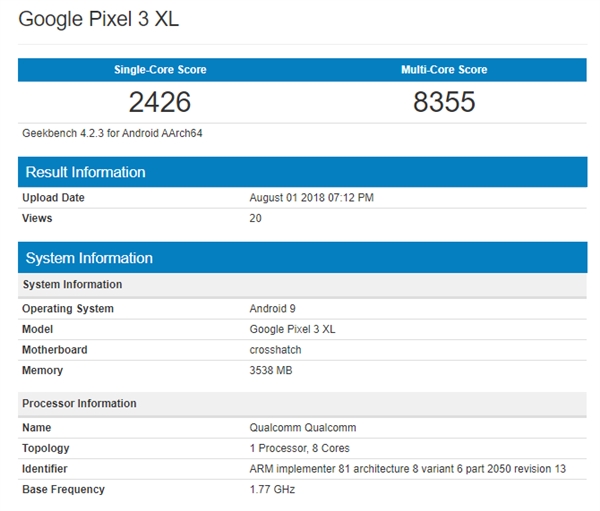Viewport: 600px width, 511px height.
Task: Click the Views count value 20
Action: point(255,218)
